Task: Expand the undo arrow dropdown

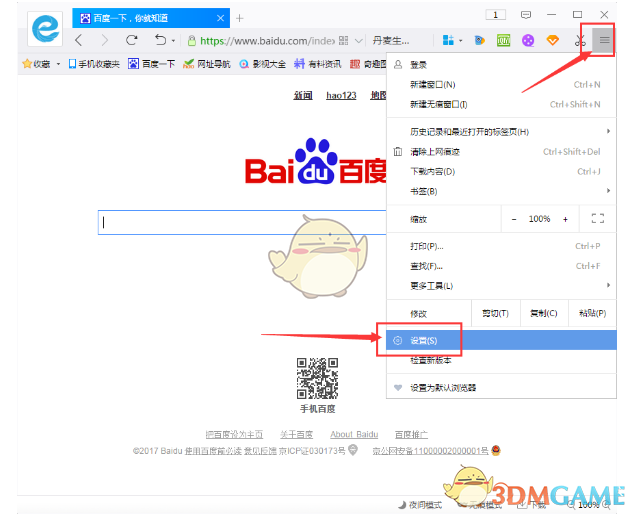Action: 173,41
